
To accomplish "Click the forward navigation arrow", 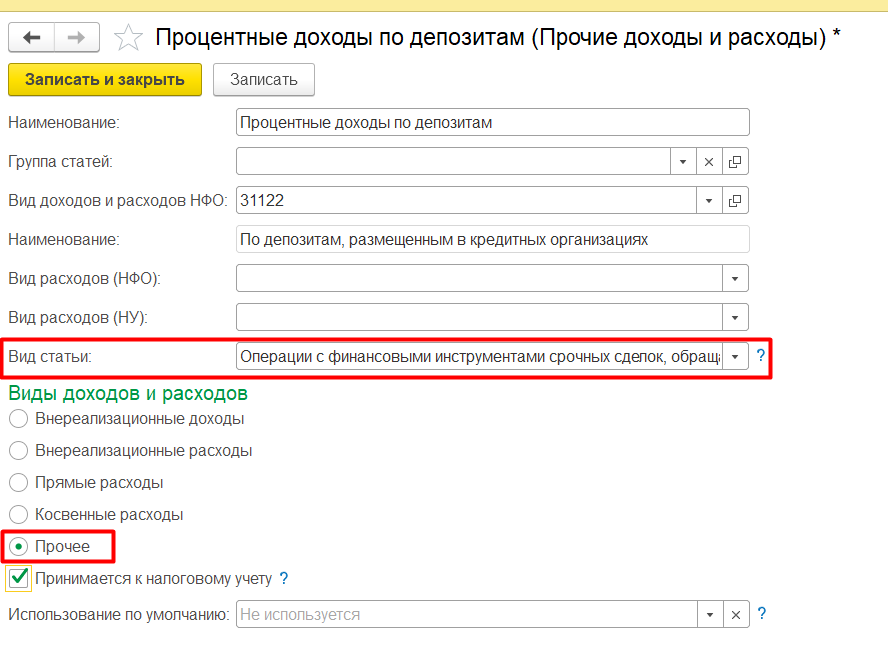I will click(x=76, y=38).
